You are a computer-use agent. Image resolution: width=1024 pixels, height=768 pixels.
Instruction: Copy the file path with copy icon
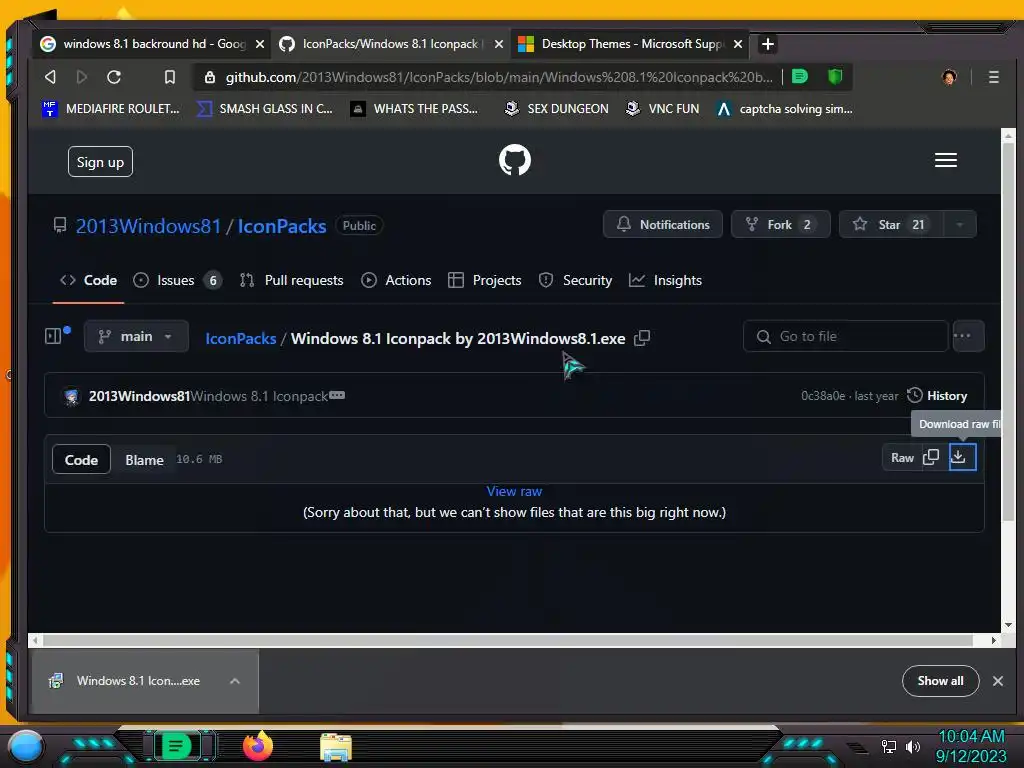pyautogui.click(x=642, y=338)
